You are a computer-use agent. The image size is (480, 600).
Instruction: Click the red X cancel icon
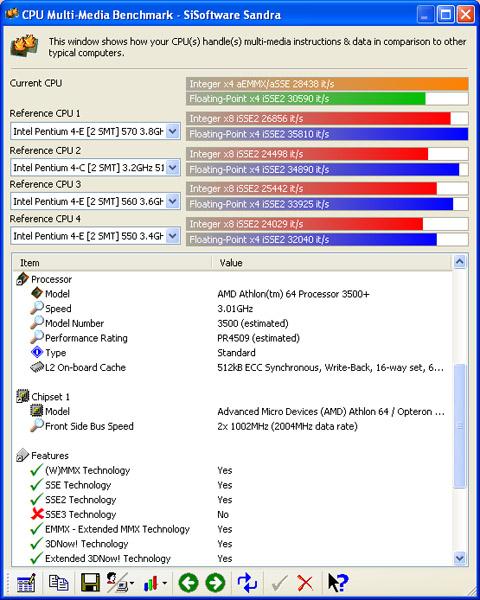point(305,583)
